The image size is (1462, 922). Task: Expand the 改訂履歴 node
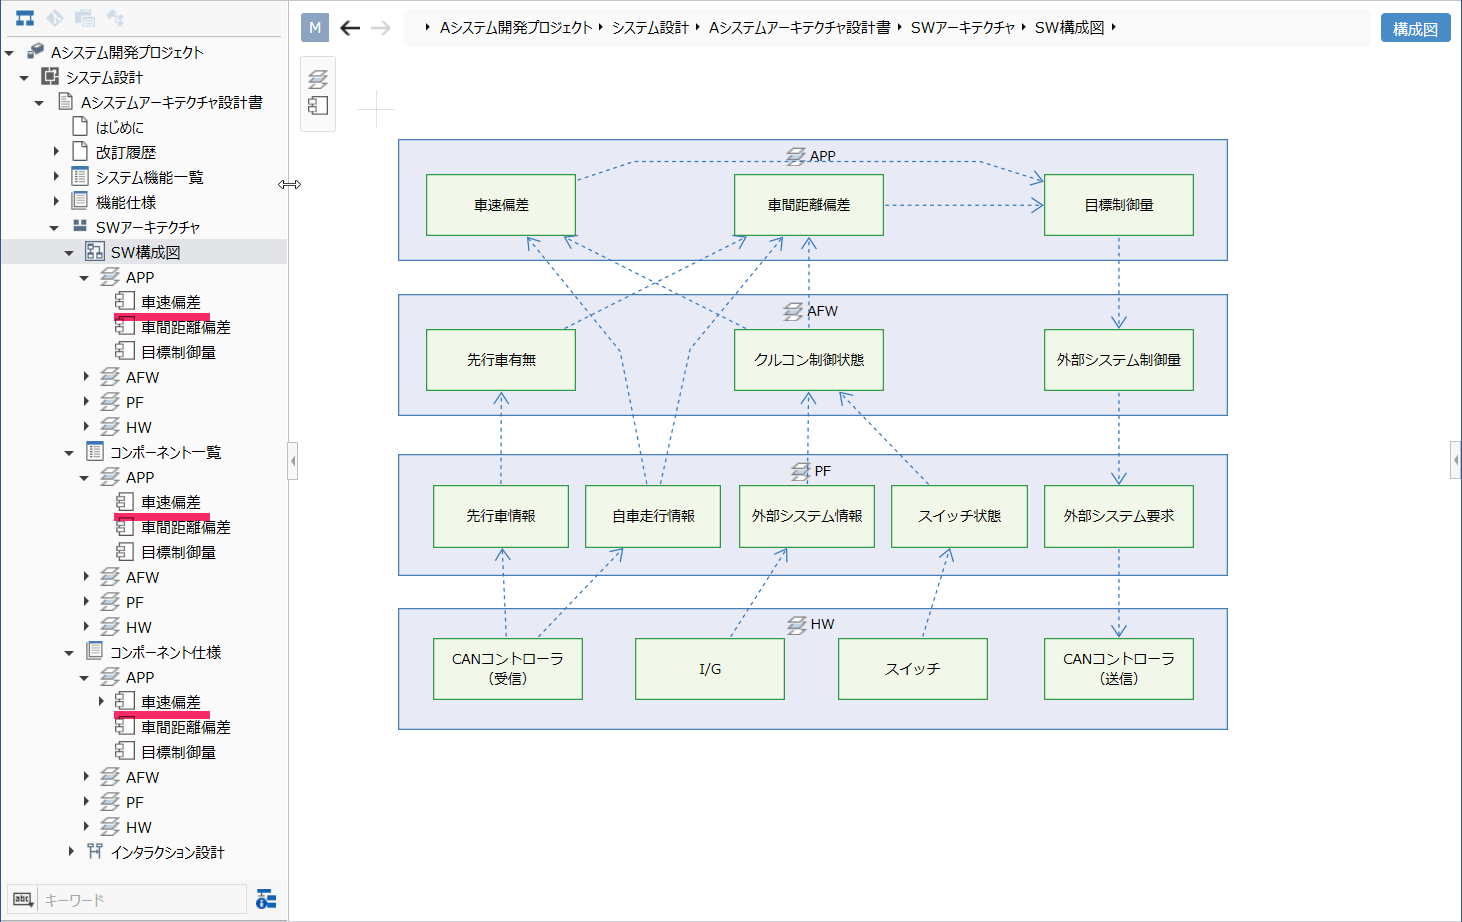point(56,151)
